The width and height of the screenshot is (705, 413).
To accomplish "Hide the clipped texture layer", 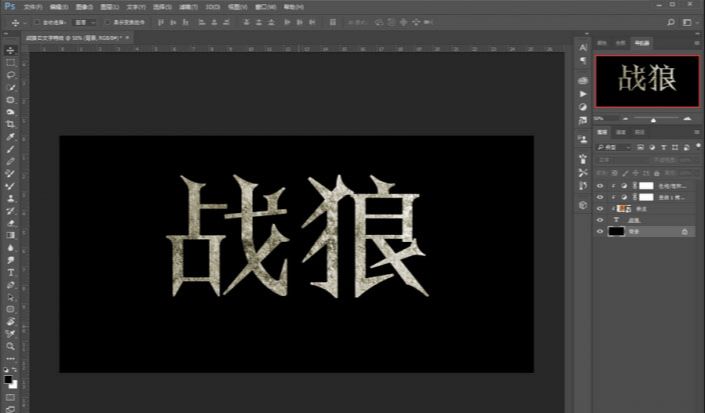I will click(x=600, y=209).
